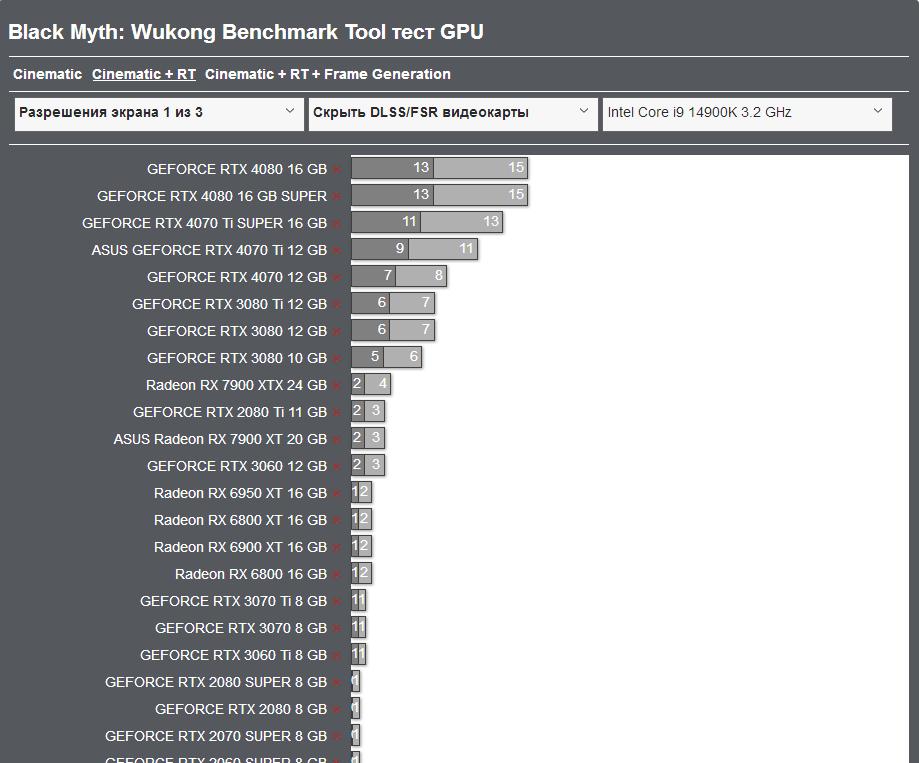Screen dimensions: 919x763
Task: Open the Разрешения экрана 1 из 3 dropdown
Action: [x=159, y=114]
